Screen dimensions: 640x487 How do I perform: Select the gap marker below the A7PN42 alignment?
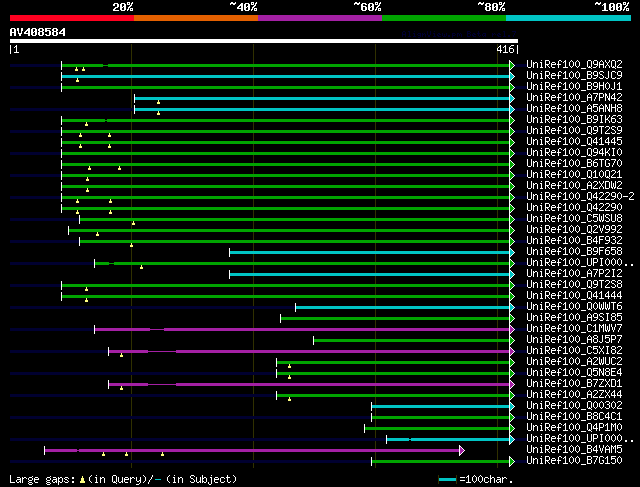(x=158, y=102)
